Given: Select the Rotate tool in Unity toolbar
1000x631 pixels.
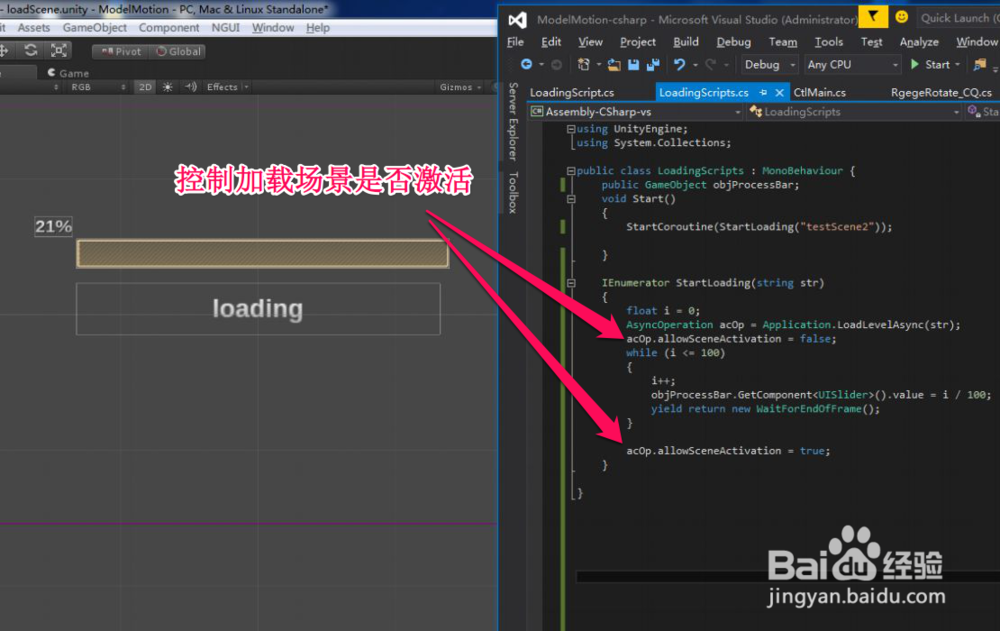Looking at the screenshot, I should [x=31, y=49].
